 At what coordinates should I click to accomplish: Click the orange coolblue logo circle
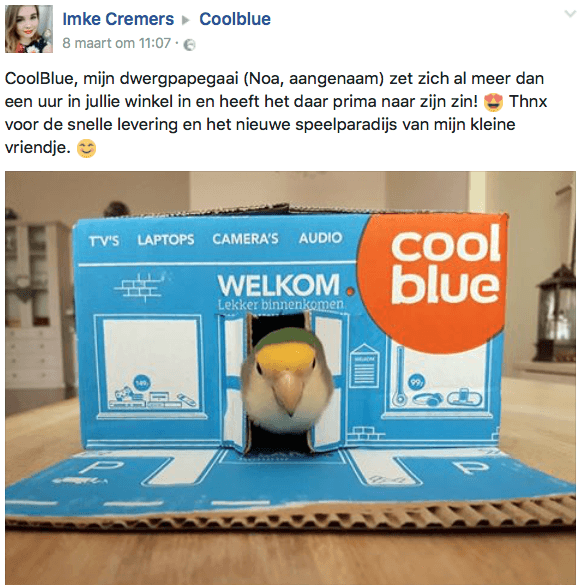tap(432, 282)
